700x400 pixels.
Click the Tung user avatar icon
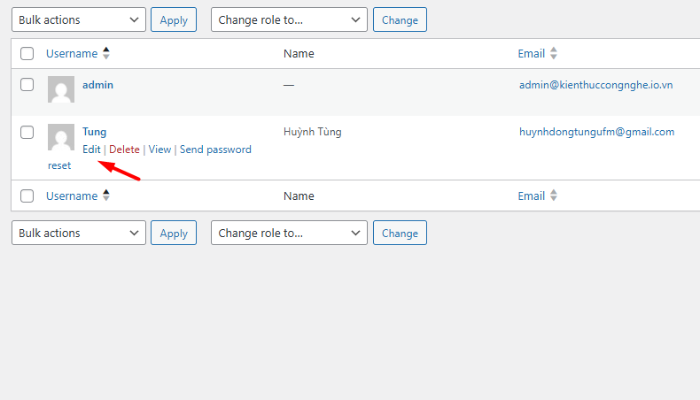[61, 138]
